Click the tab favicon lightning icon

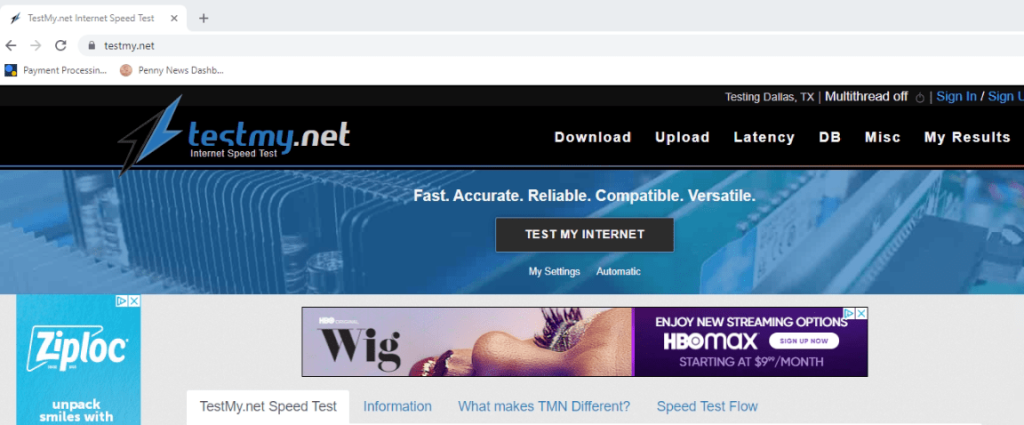16,18
